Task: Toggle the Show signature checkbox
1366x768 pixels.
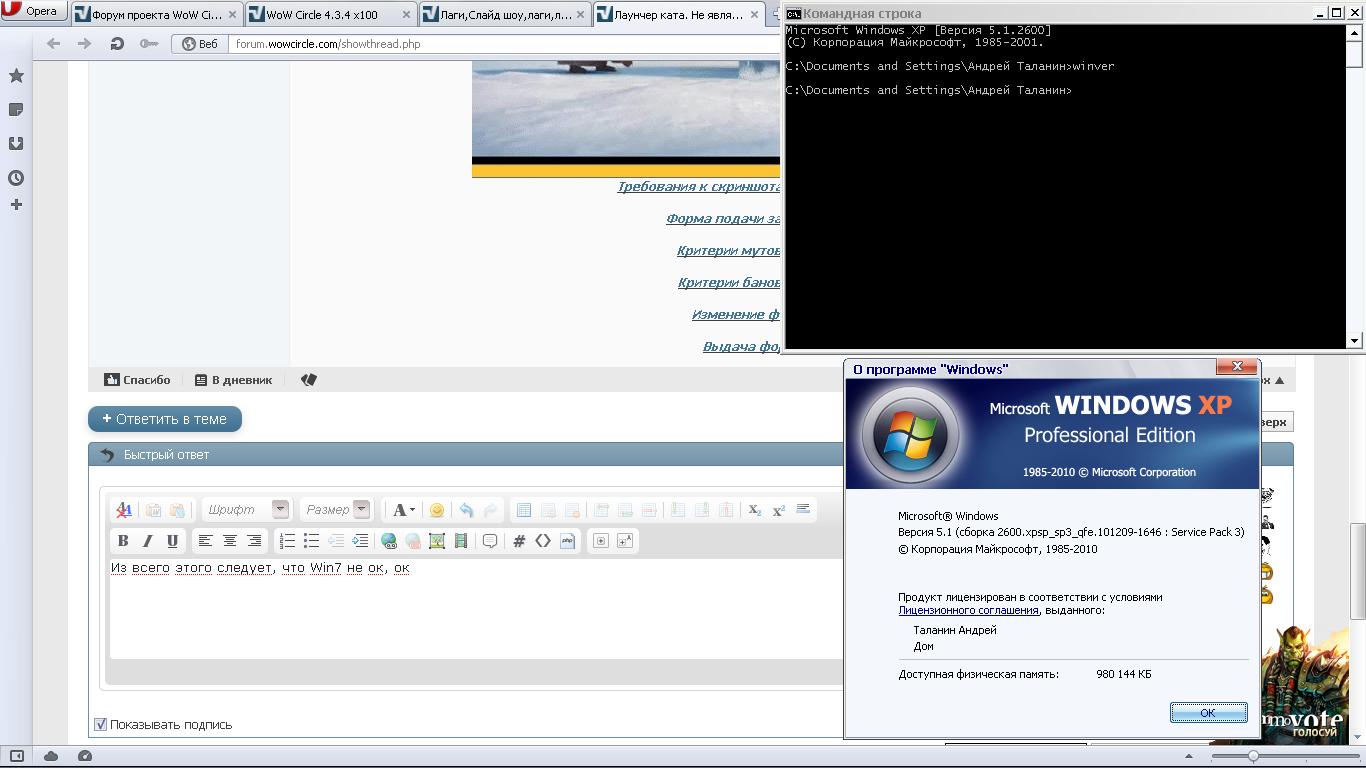Action: (100, 724)
